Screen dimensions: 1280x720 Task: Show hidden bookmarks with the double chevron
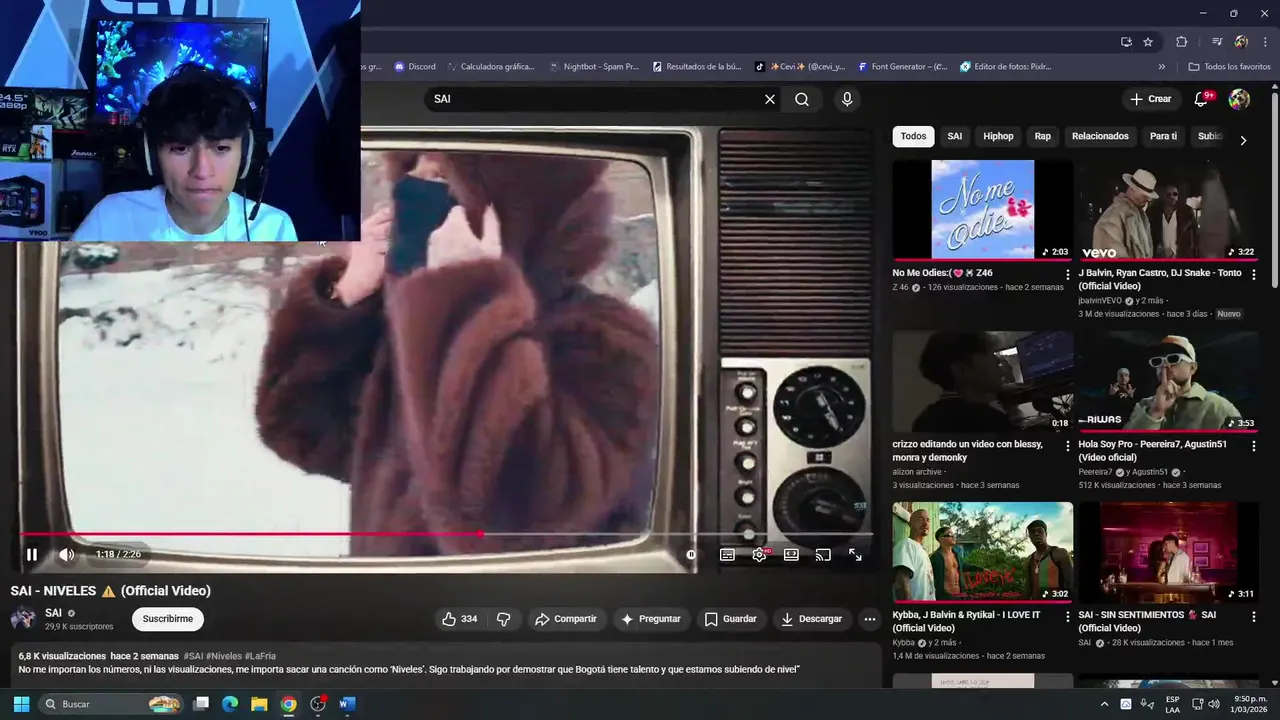(1161, 67)
